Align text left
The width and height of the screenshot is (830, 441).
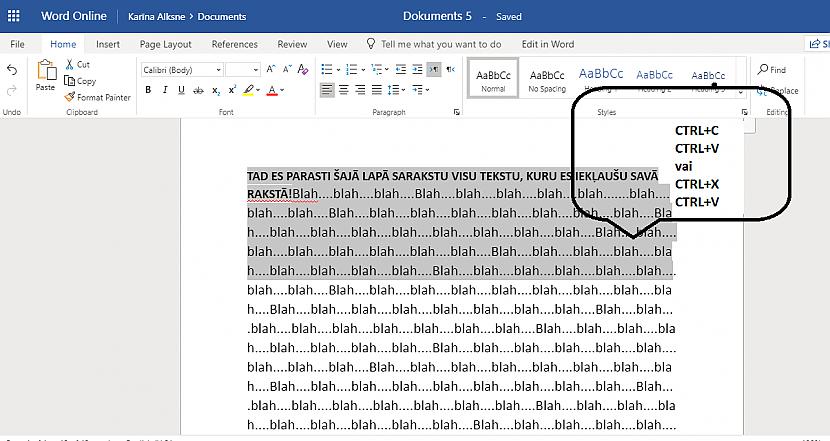[x=327, y=90]
